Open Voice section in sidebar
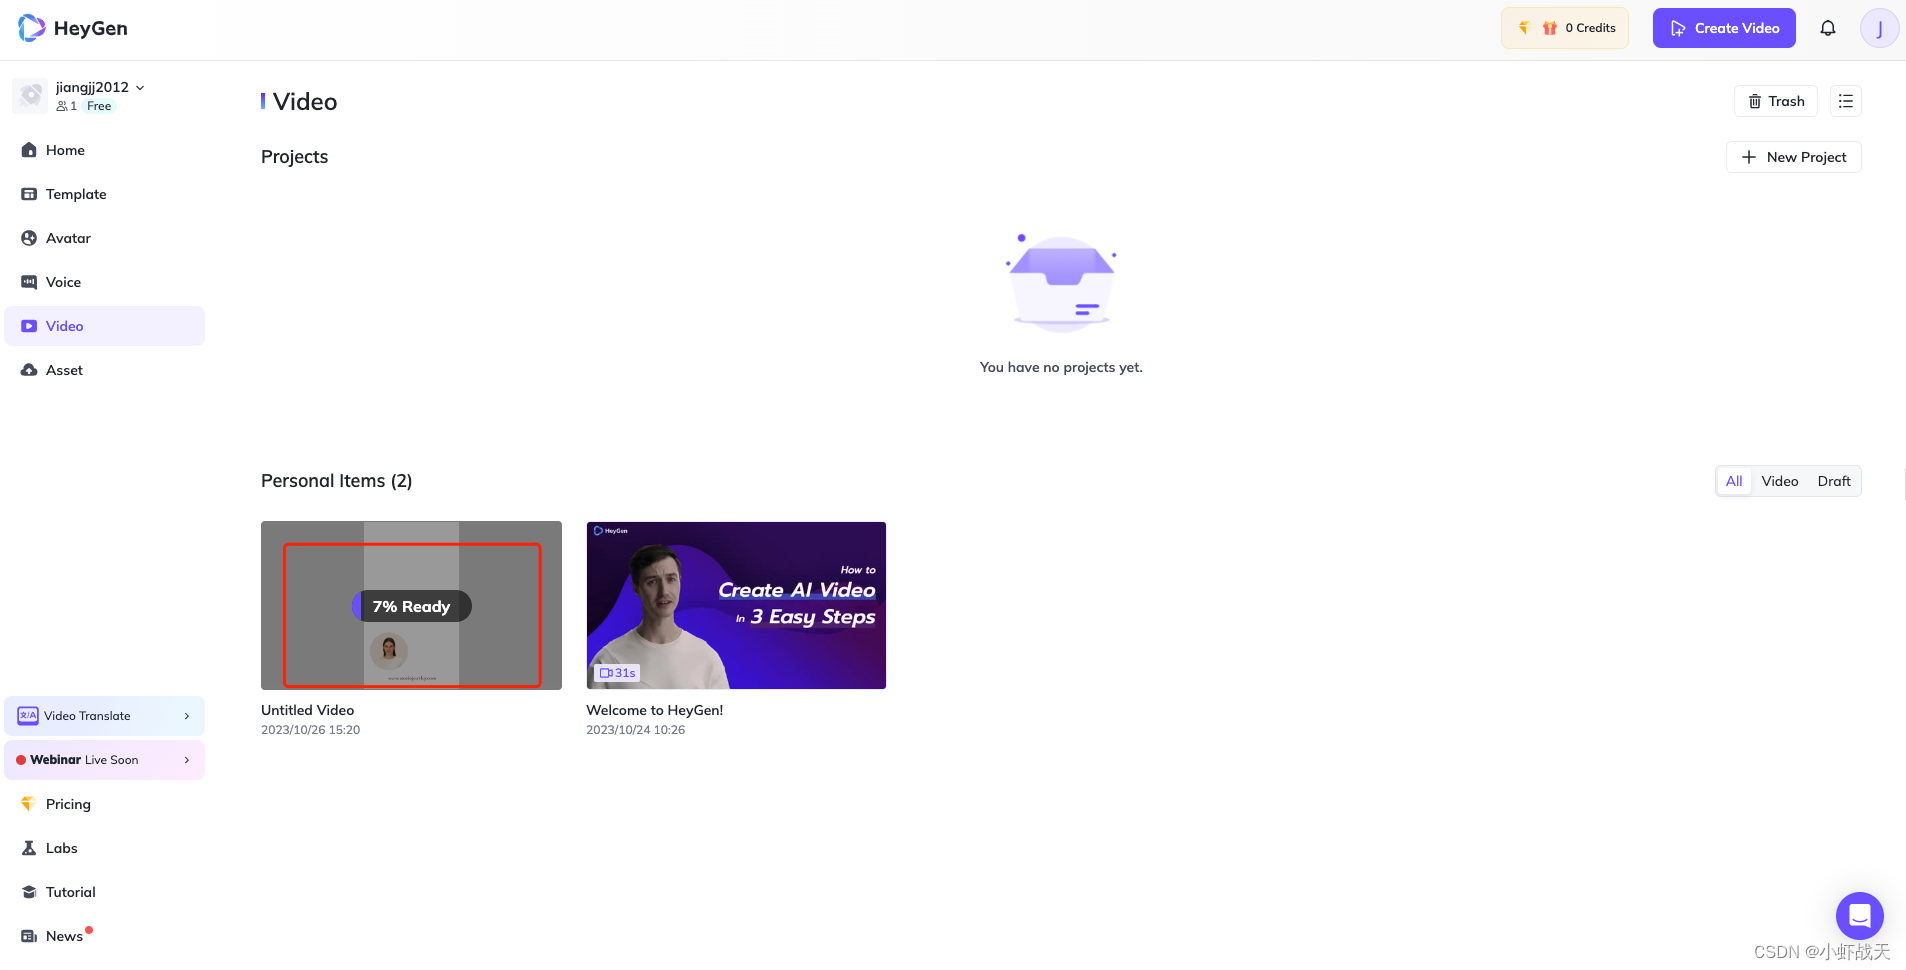1906x970 pixels. pos(105,282)
